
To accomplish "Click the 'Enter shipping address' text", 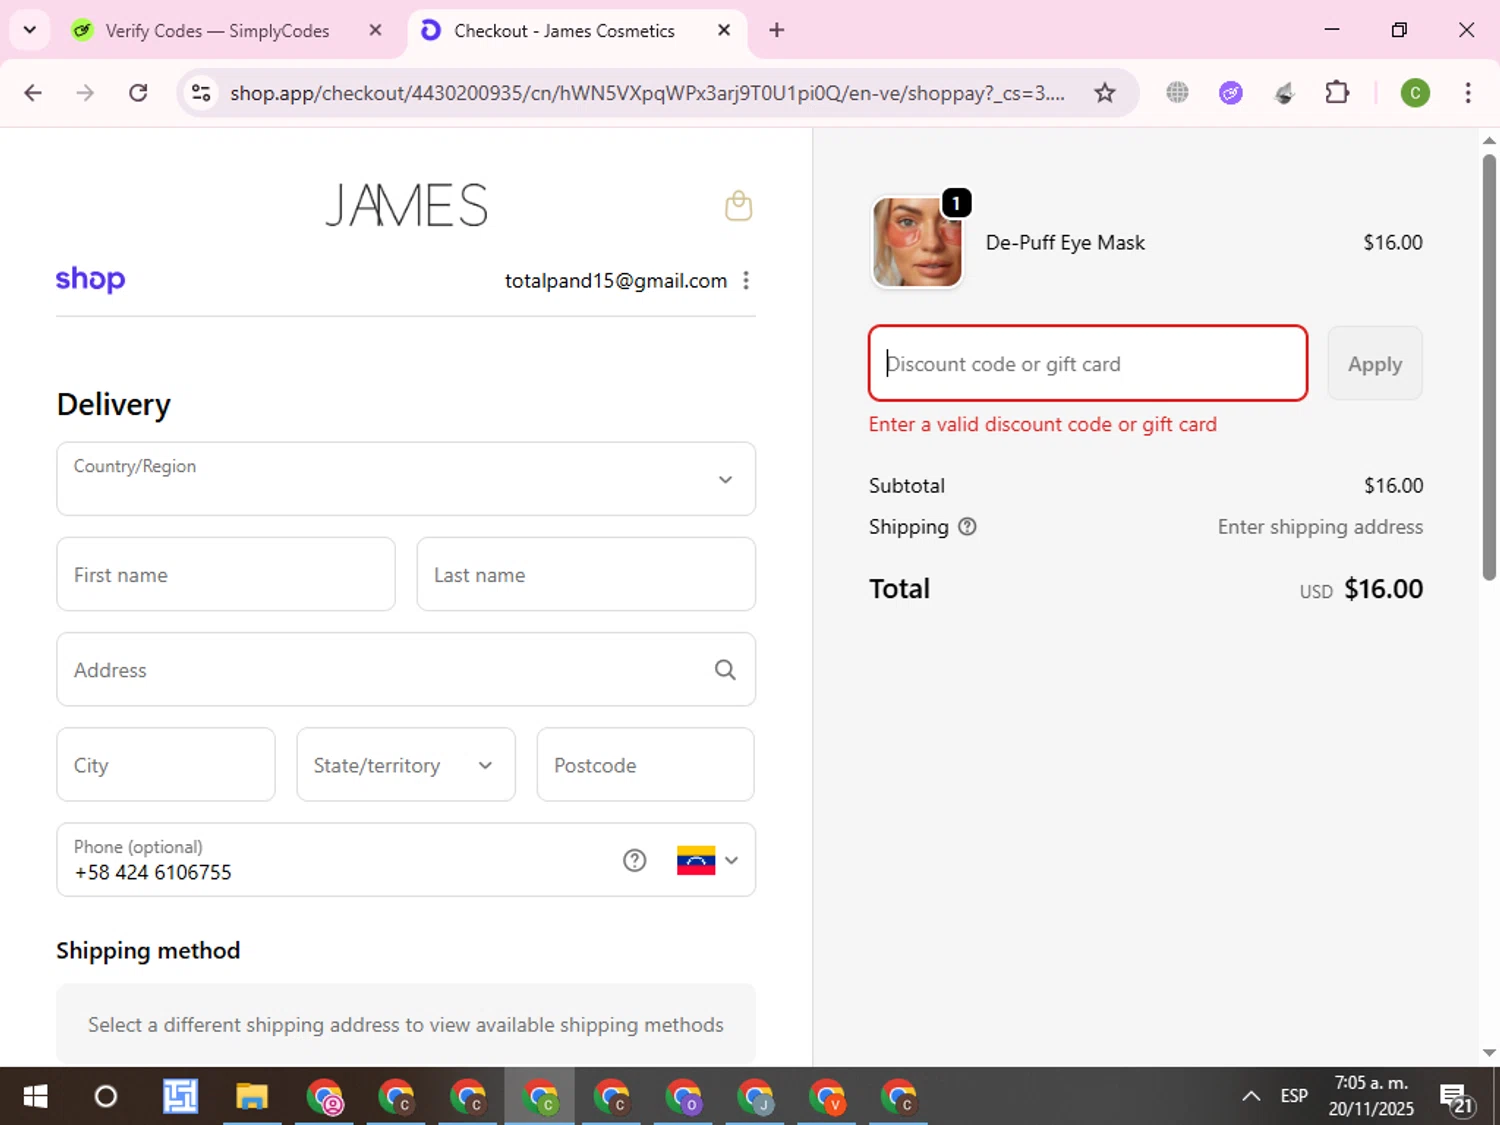I will [1320, 527].
